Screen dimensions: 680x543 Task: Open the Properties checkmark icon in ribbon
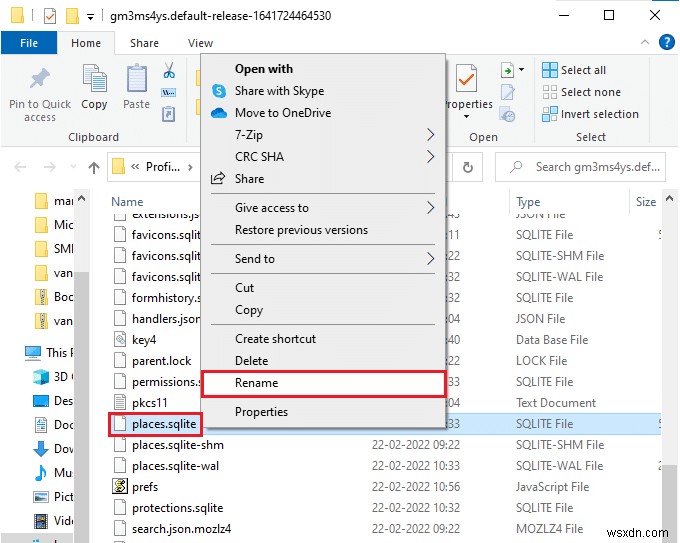[x=467, y=79]
